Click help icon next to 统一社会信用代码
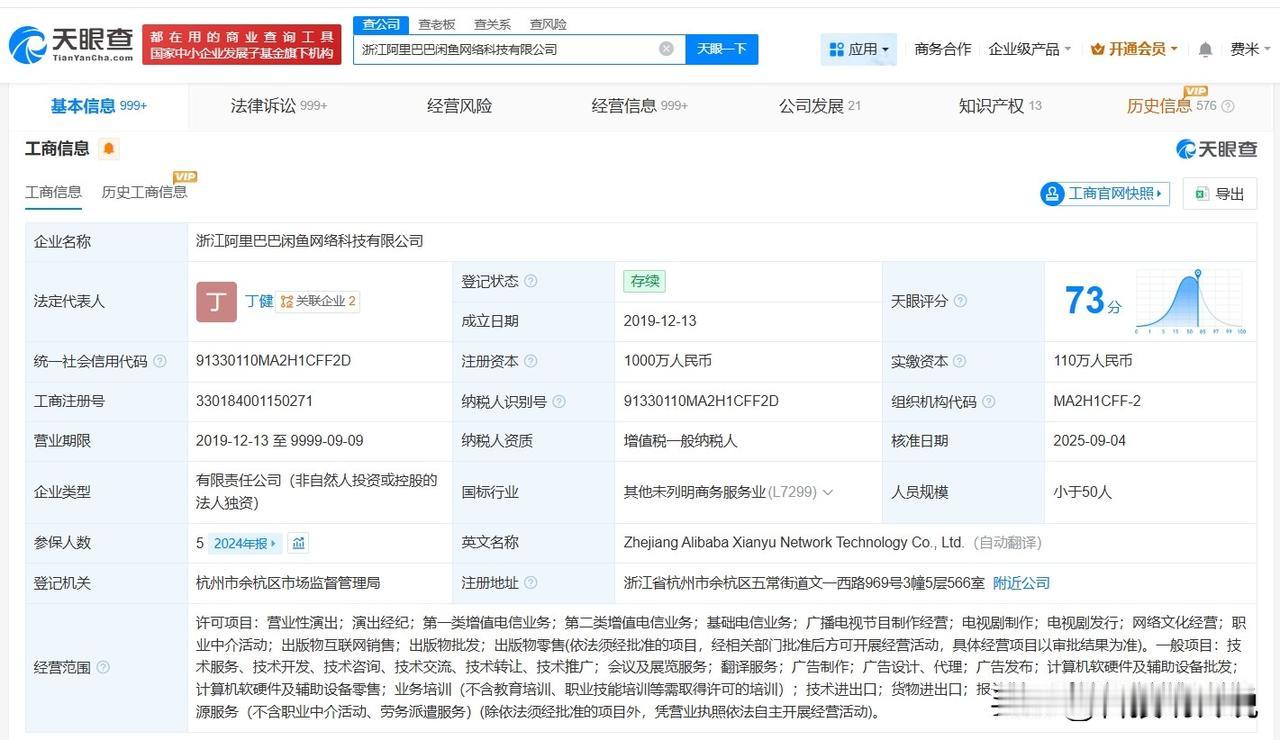This screenshot has width=1280, height=740. click(x=160, y=361)
